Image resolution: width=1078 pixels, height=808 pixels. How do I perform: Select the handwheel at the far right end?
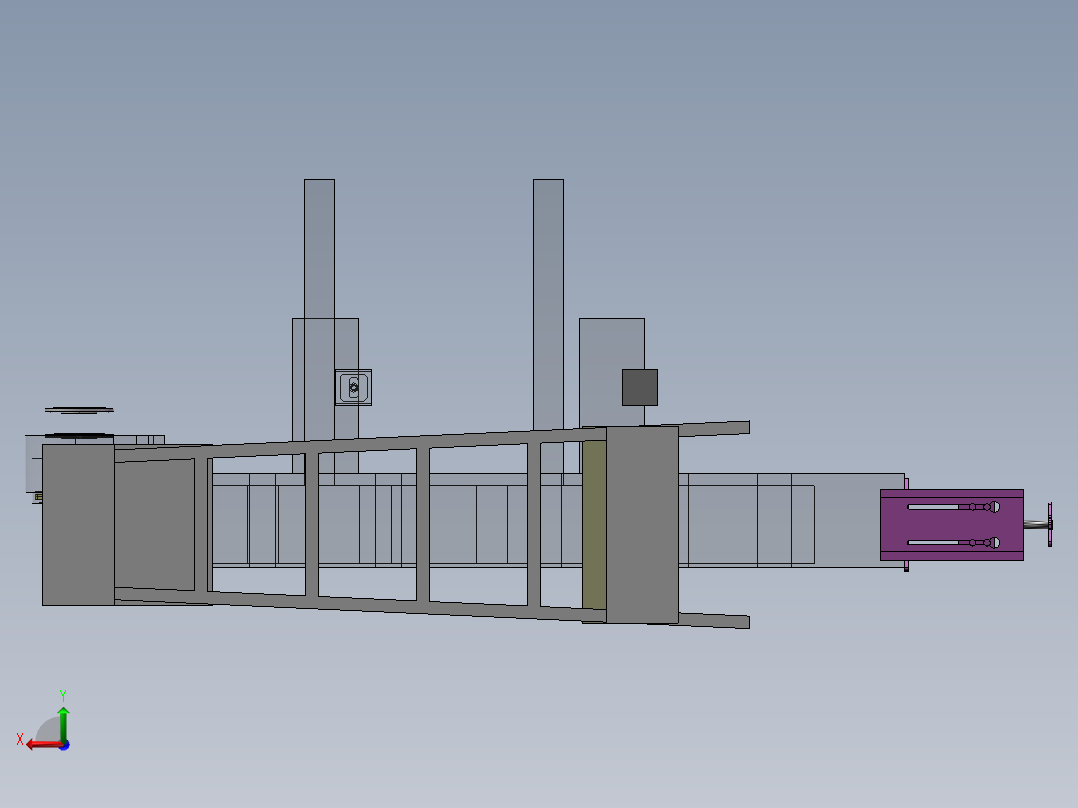tap(1049, 525)
